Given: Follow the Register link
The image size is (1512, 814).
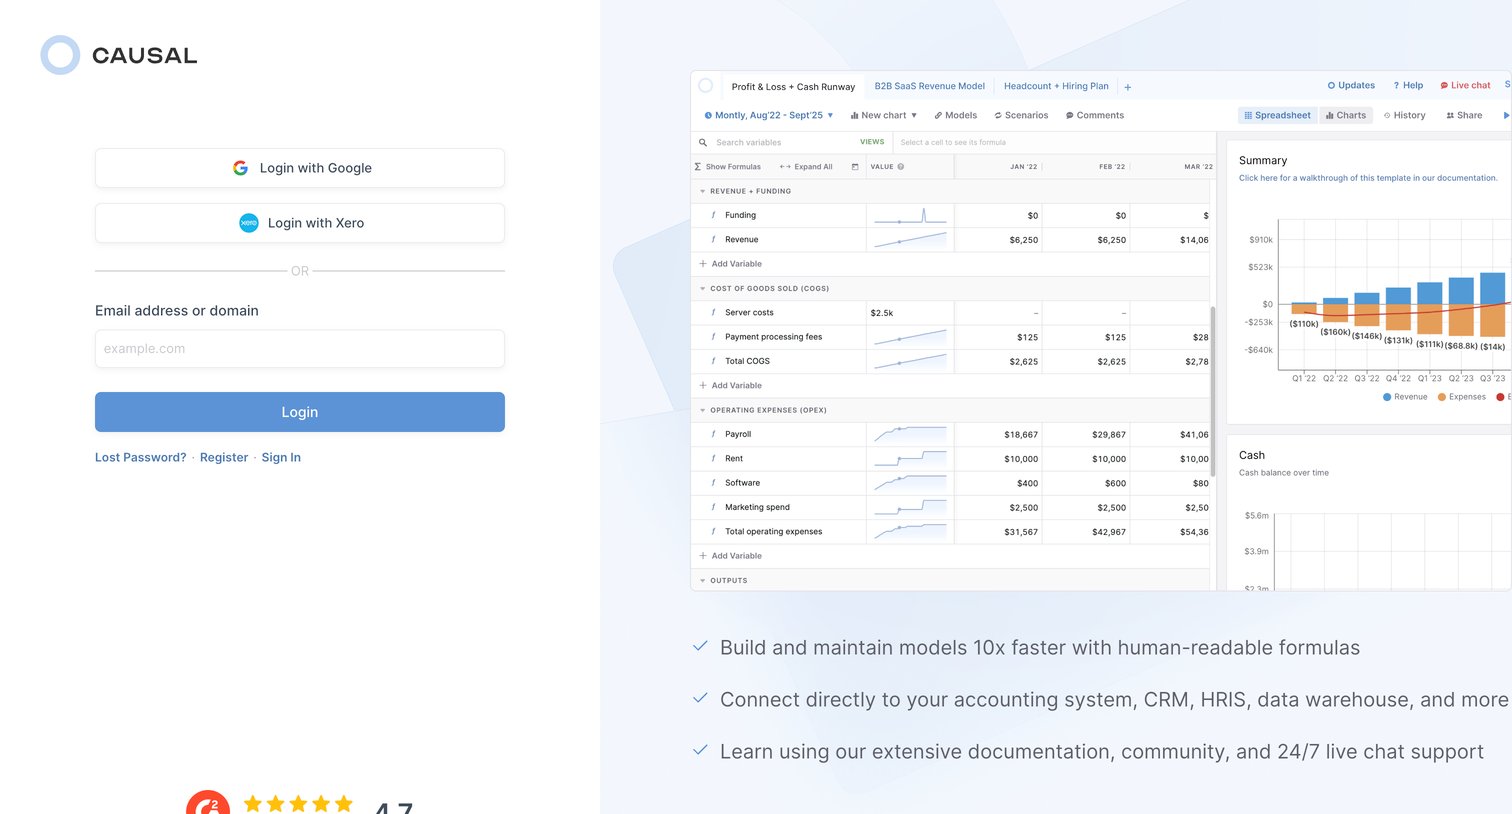Looking at the screenshot, I should [x=224, y=457].
